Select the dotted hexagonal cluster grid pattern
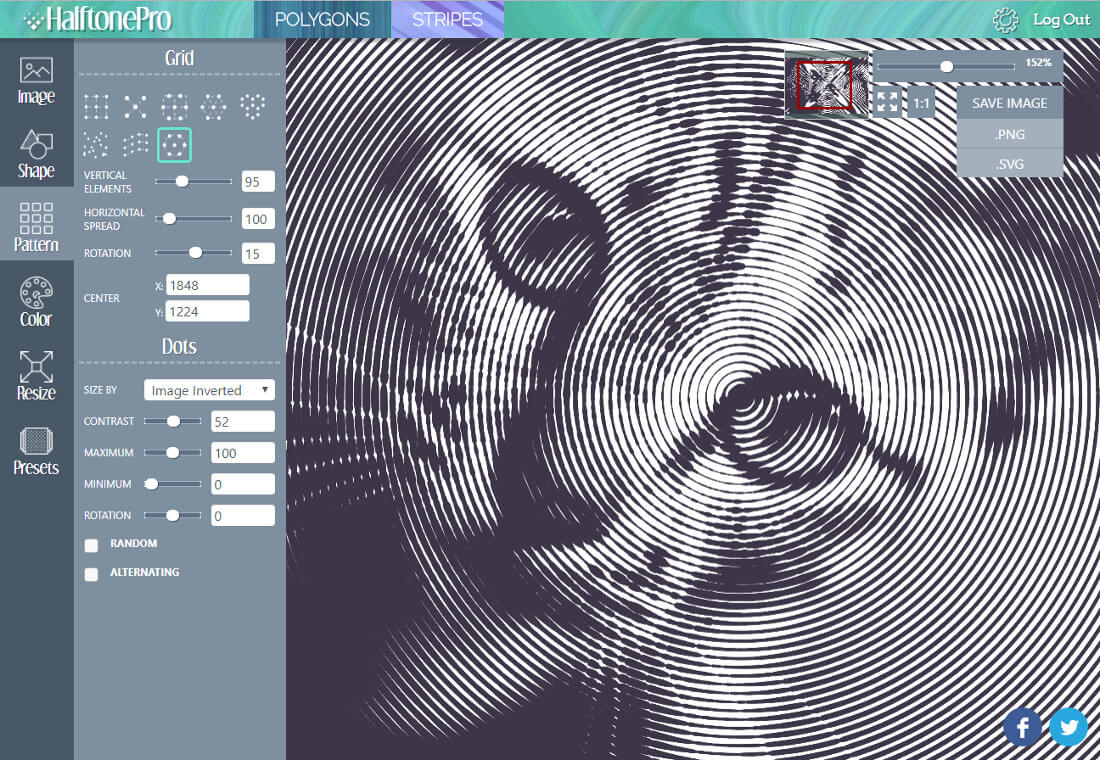The width and height of the screenshot is (1100, 760). 253,107
